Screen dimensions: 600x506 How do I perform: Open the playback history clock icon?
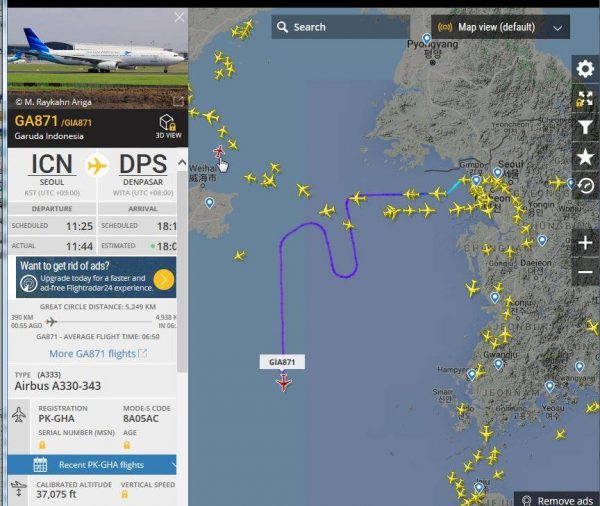pyautogui.click(x=585, y=186)
